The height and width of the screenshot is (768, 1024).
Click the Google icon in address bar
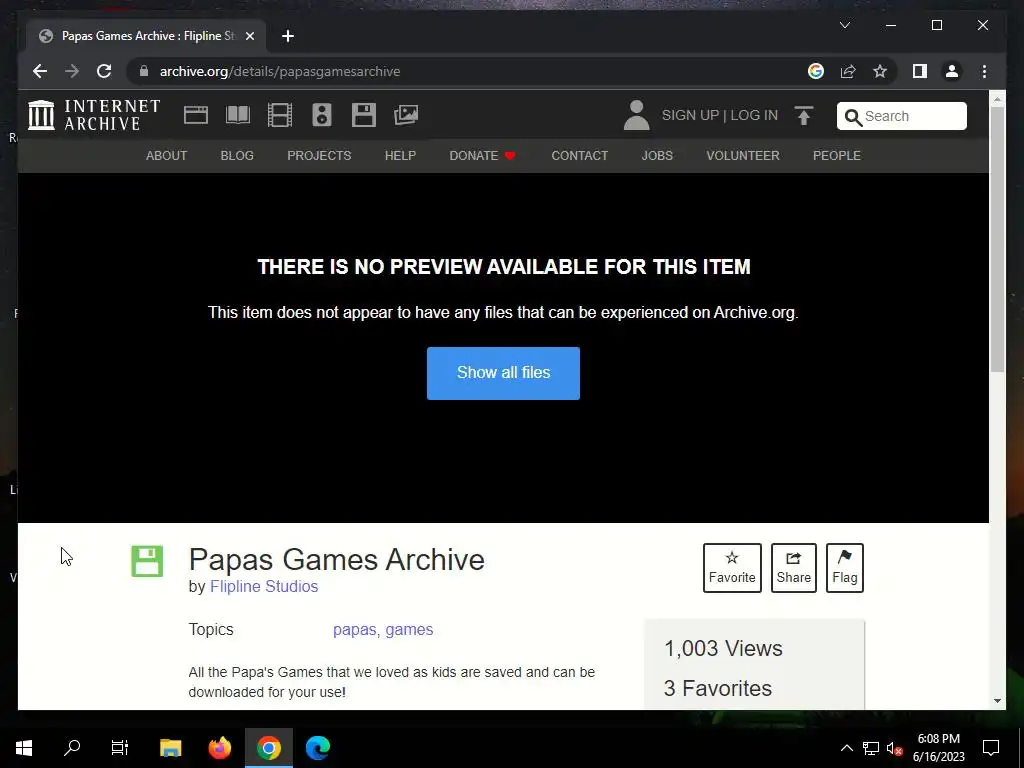click(x=816, y=71)
